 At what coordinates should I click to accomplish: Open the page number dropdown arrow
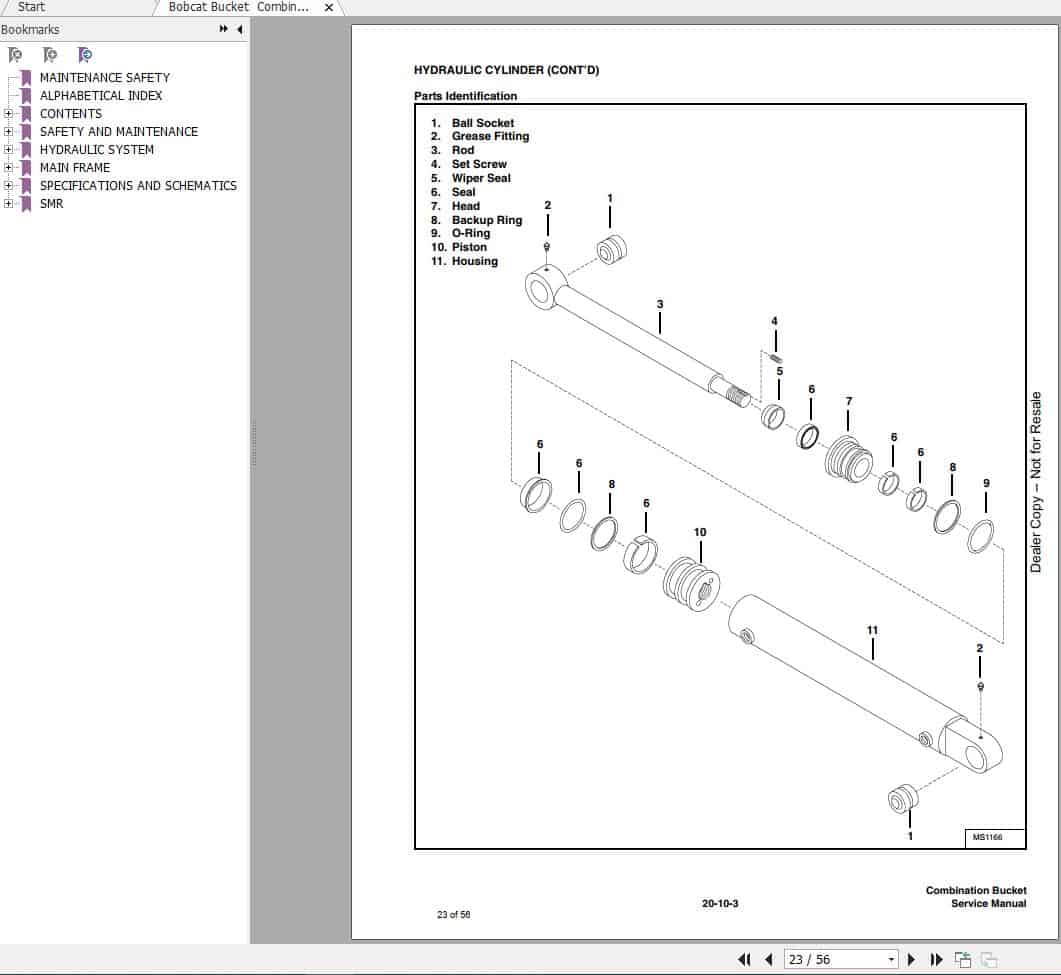point(889,958)
